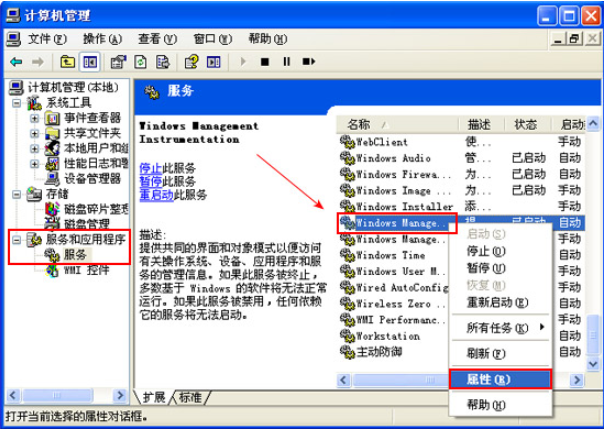The height and width of the screenshot is (431, 605).
Task: Select 服务 under 服务和应用程序
Action: click(x=75, y=255)
